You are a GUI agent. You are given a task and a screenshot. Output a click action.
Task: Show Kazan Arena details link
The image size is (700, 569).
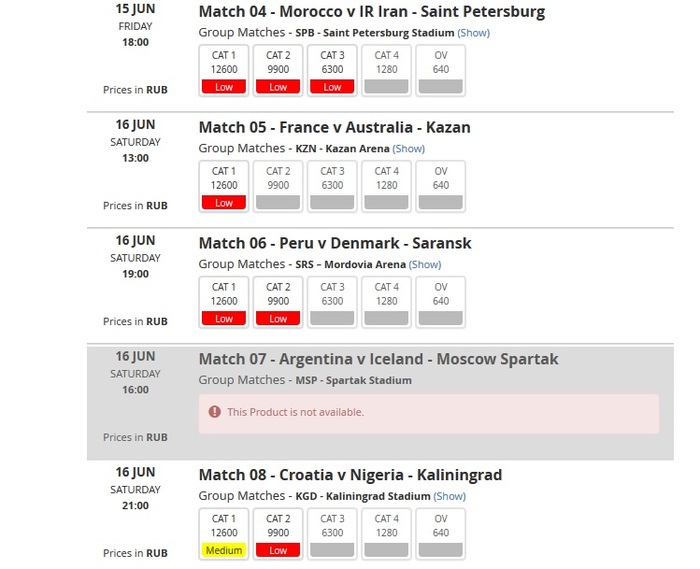pyautogui.click(x=408, y=149)
